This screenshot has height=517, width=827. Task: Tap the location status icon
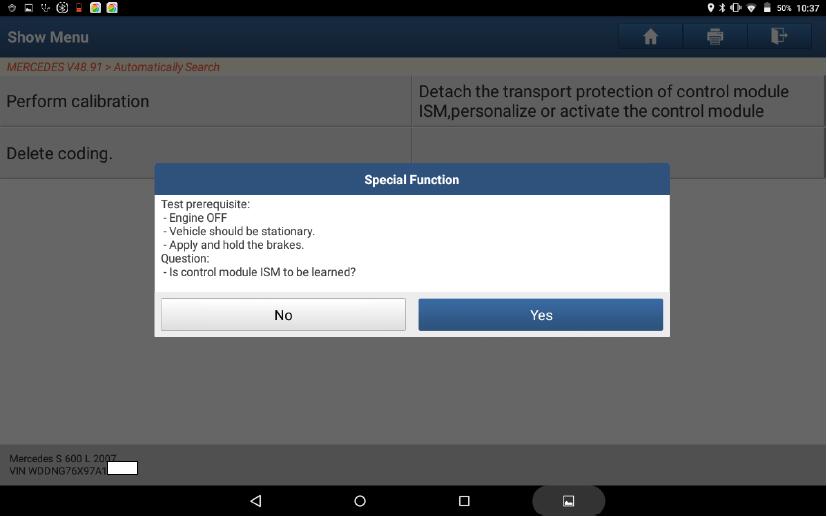710,8
